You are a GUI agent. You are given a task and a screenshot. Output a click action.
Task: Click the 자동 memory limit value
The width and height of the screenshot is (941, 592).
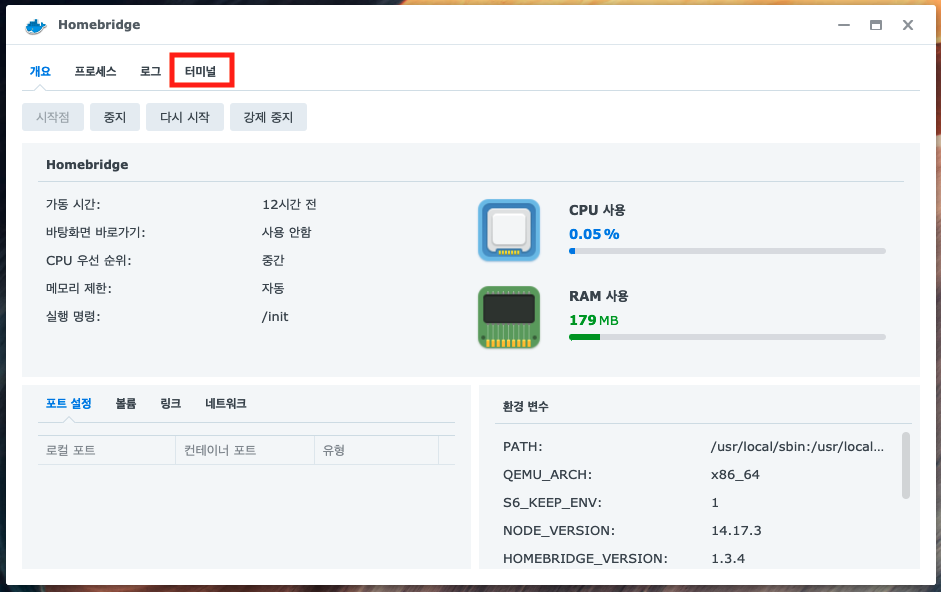pos(273,288)
